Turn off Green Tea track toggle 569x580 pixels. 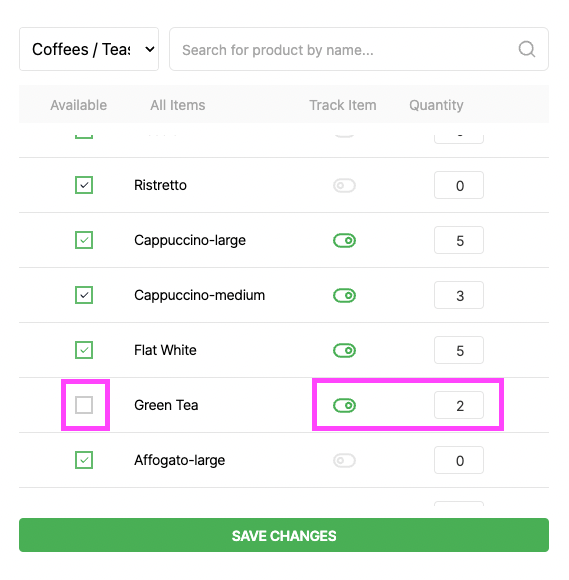[x=344, y=405]
